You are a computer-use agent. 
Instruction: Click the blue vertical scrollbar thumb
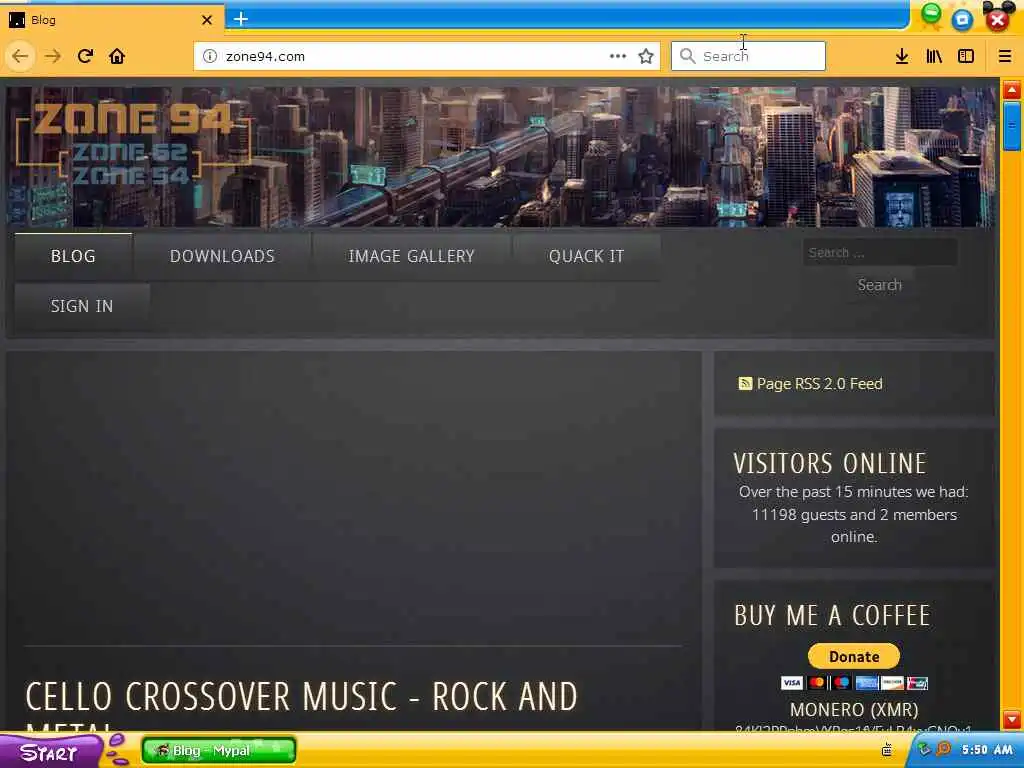pos(1012,126)
